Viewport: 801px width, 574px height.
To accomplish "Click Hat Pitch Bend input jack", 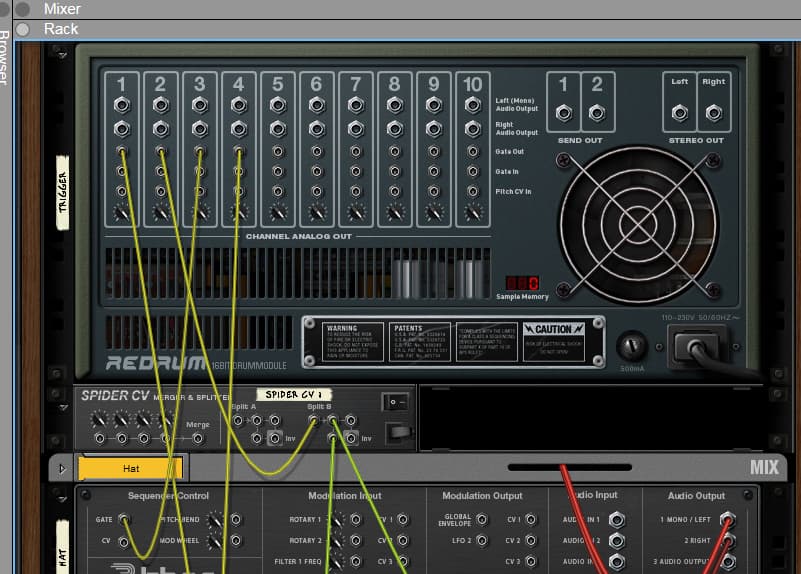I will pyautogui.click(x=236, y=519).
